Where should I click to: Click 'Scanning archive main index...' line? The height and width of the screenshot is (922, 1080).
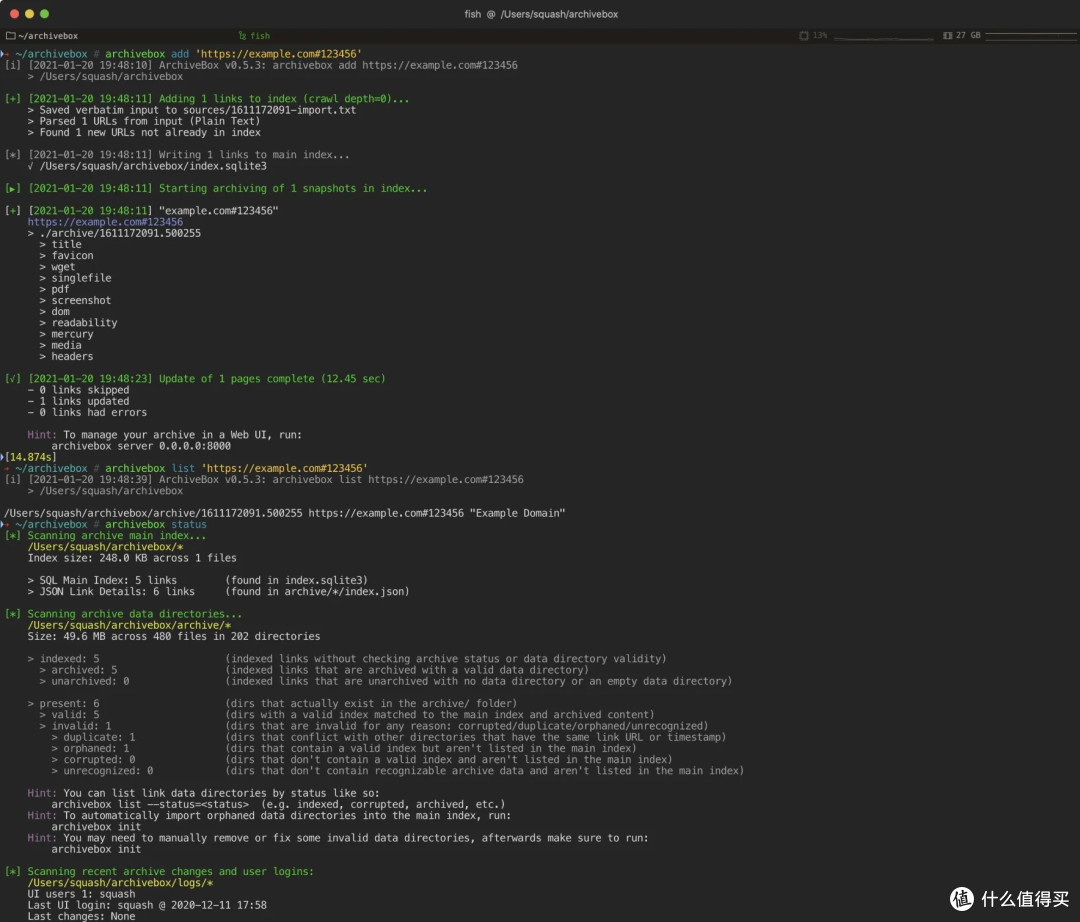click(x=105, y=536)
